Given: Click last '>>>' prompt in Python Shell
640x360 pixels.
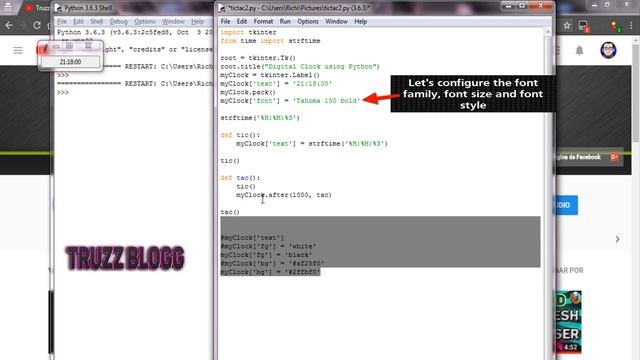Looking at the screenshot, I should [x=63, y=93].
